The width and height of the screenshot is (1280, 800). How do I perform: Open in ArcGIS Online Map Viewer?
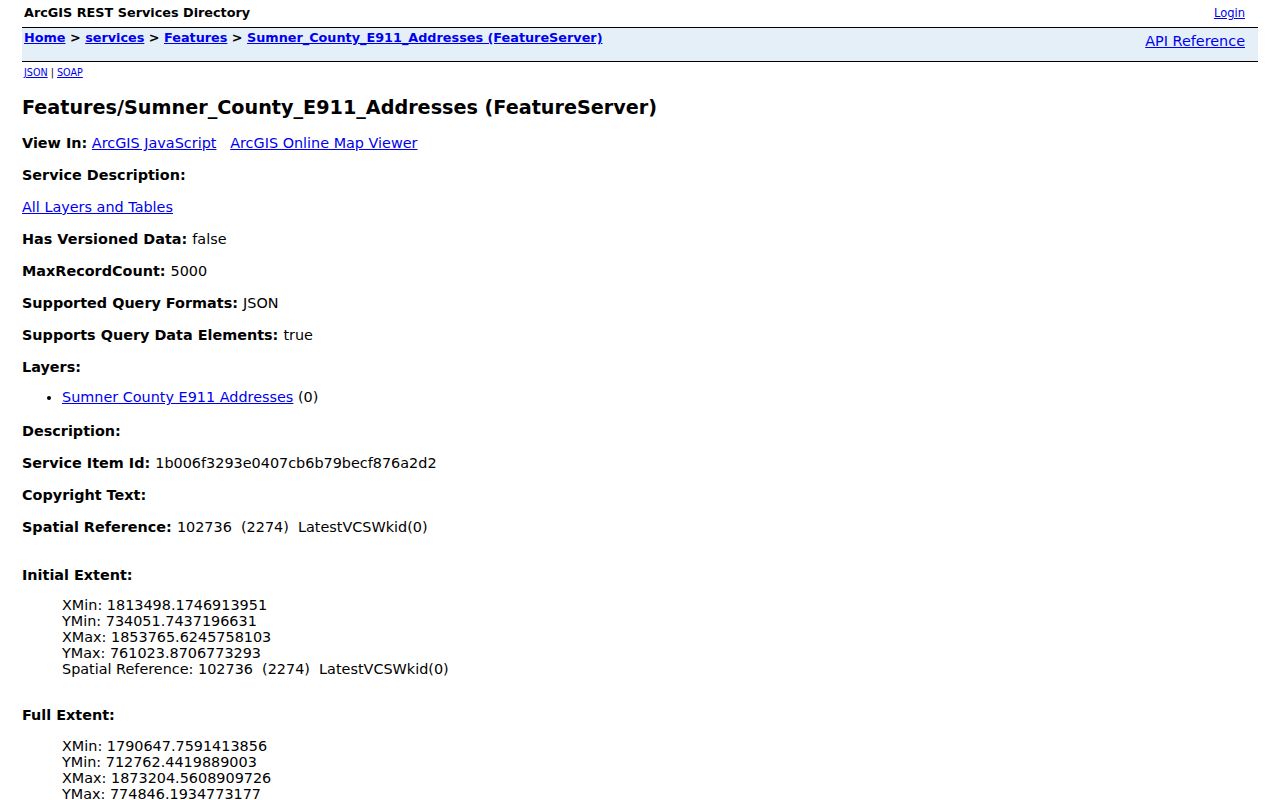324,143
